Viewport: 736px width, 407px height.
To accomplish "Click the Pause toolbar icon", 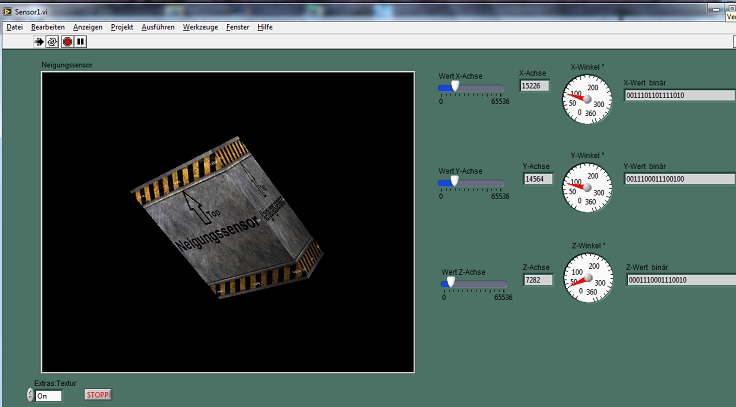I will [x=81, y=42].
